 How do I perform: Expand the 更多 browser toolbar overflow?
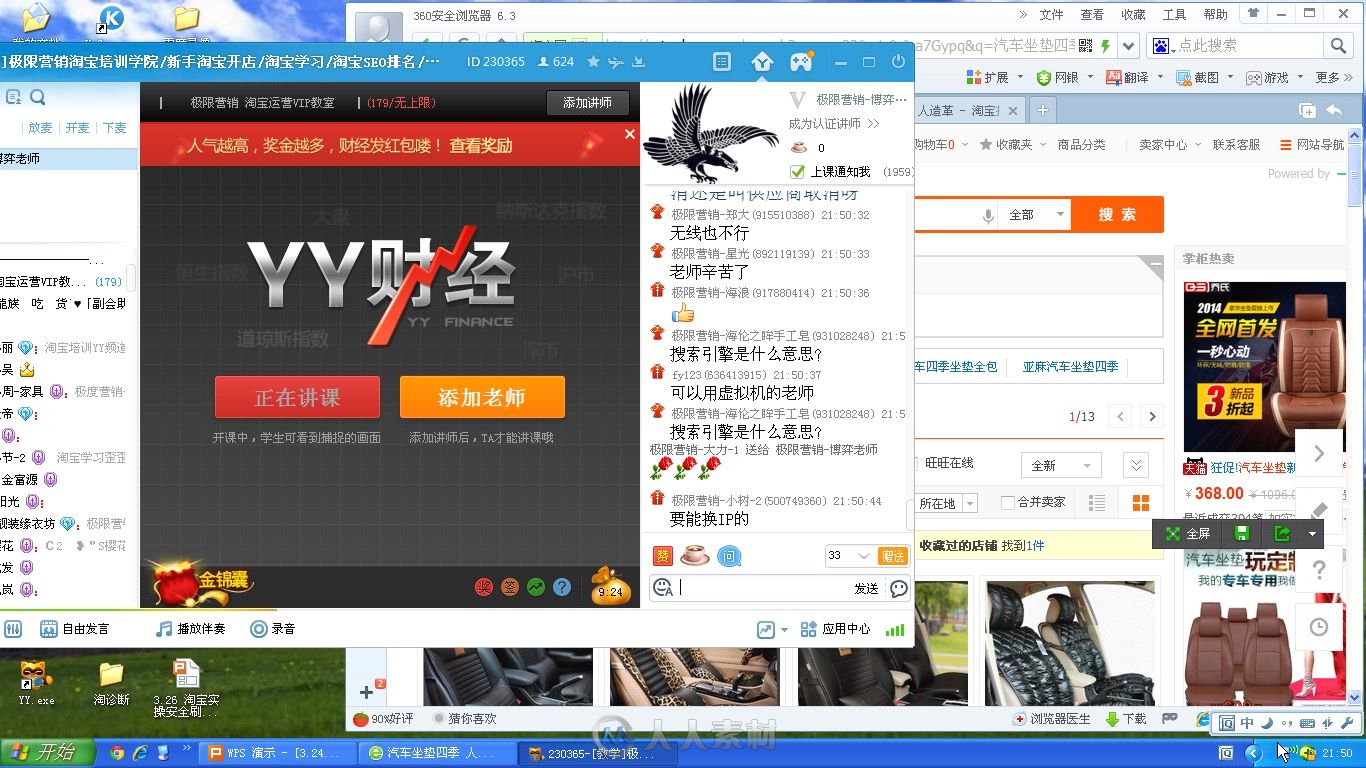click(x=1334, y=78)
